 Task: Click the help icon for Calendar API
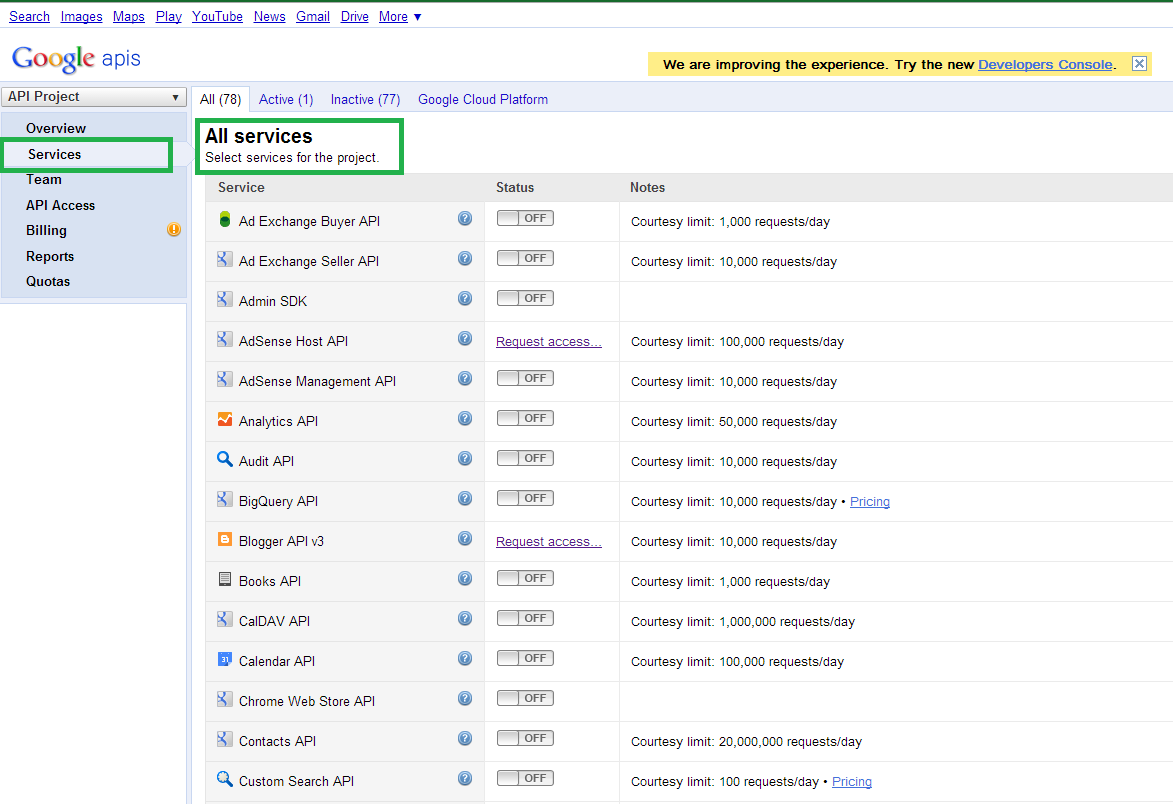point(465,658)
